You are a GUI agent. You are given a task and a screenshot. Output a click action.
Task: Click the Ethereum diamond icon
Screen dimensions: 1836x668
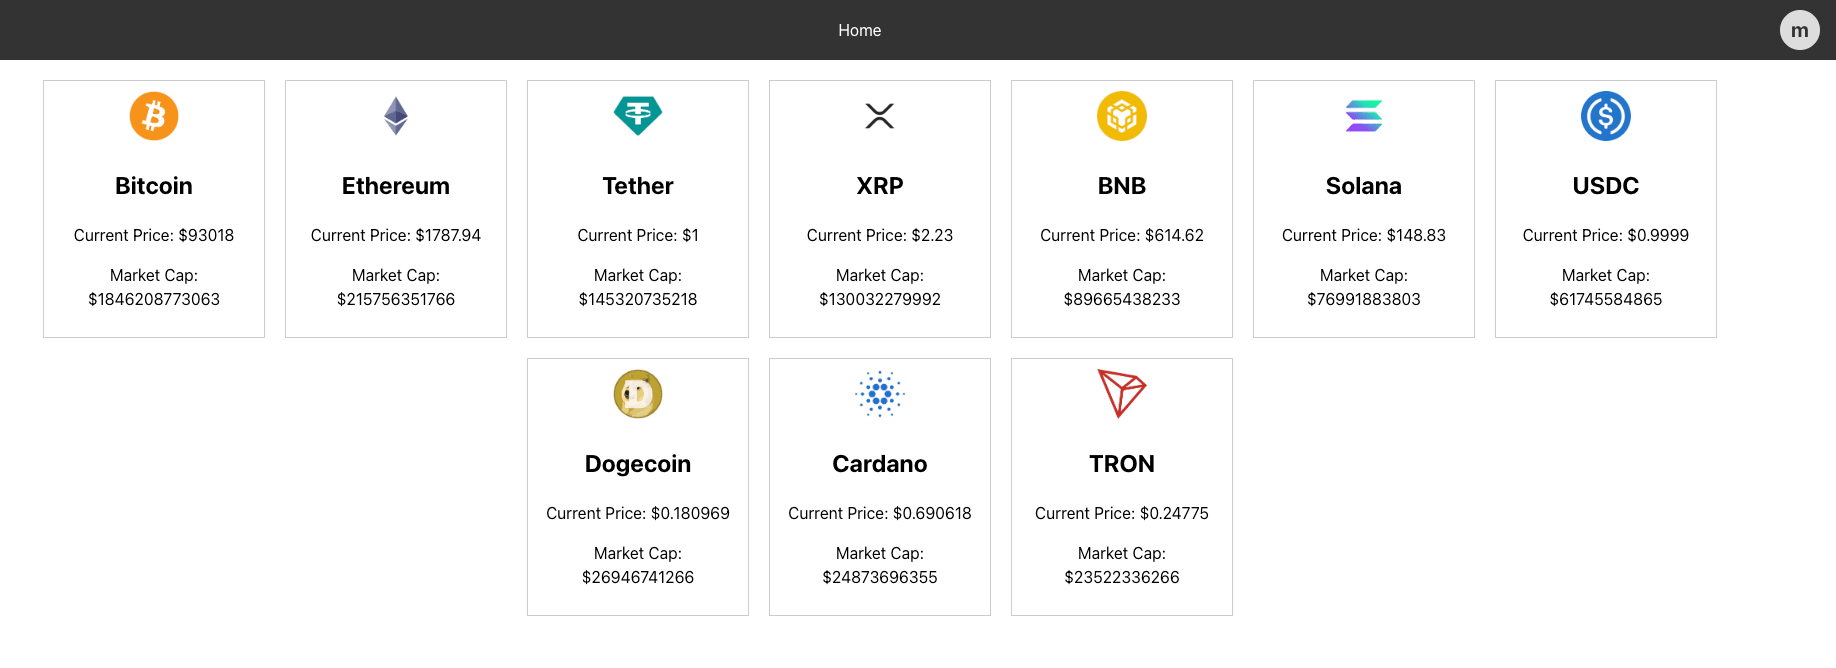[396, 116]
